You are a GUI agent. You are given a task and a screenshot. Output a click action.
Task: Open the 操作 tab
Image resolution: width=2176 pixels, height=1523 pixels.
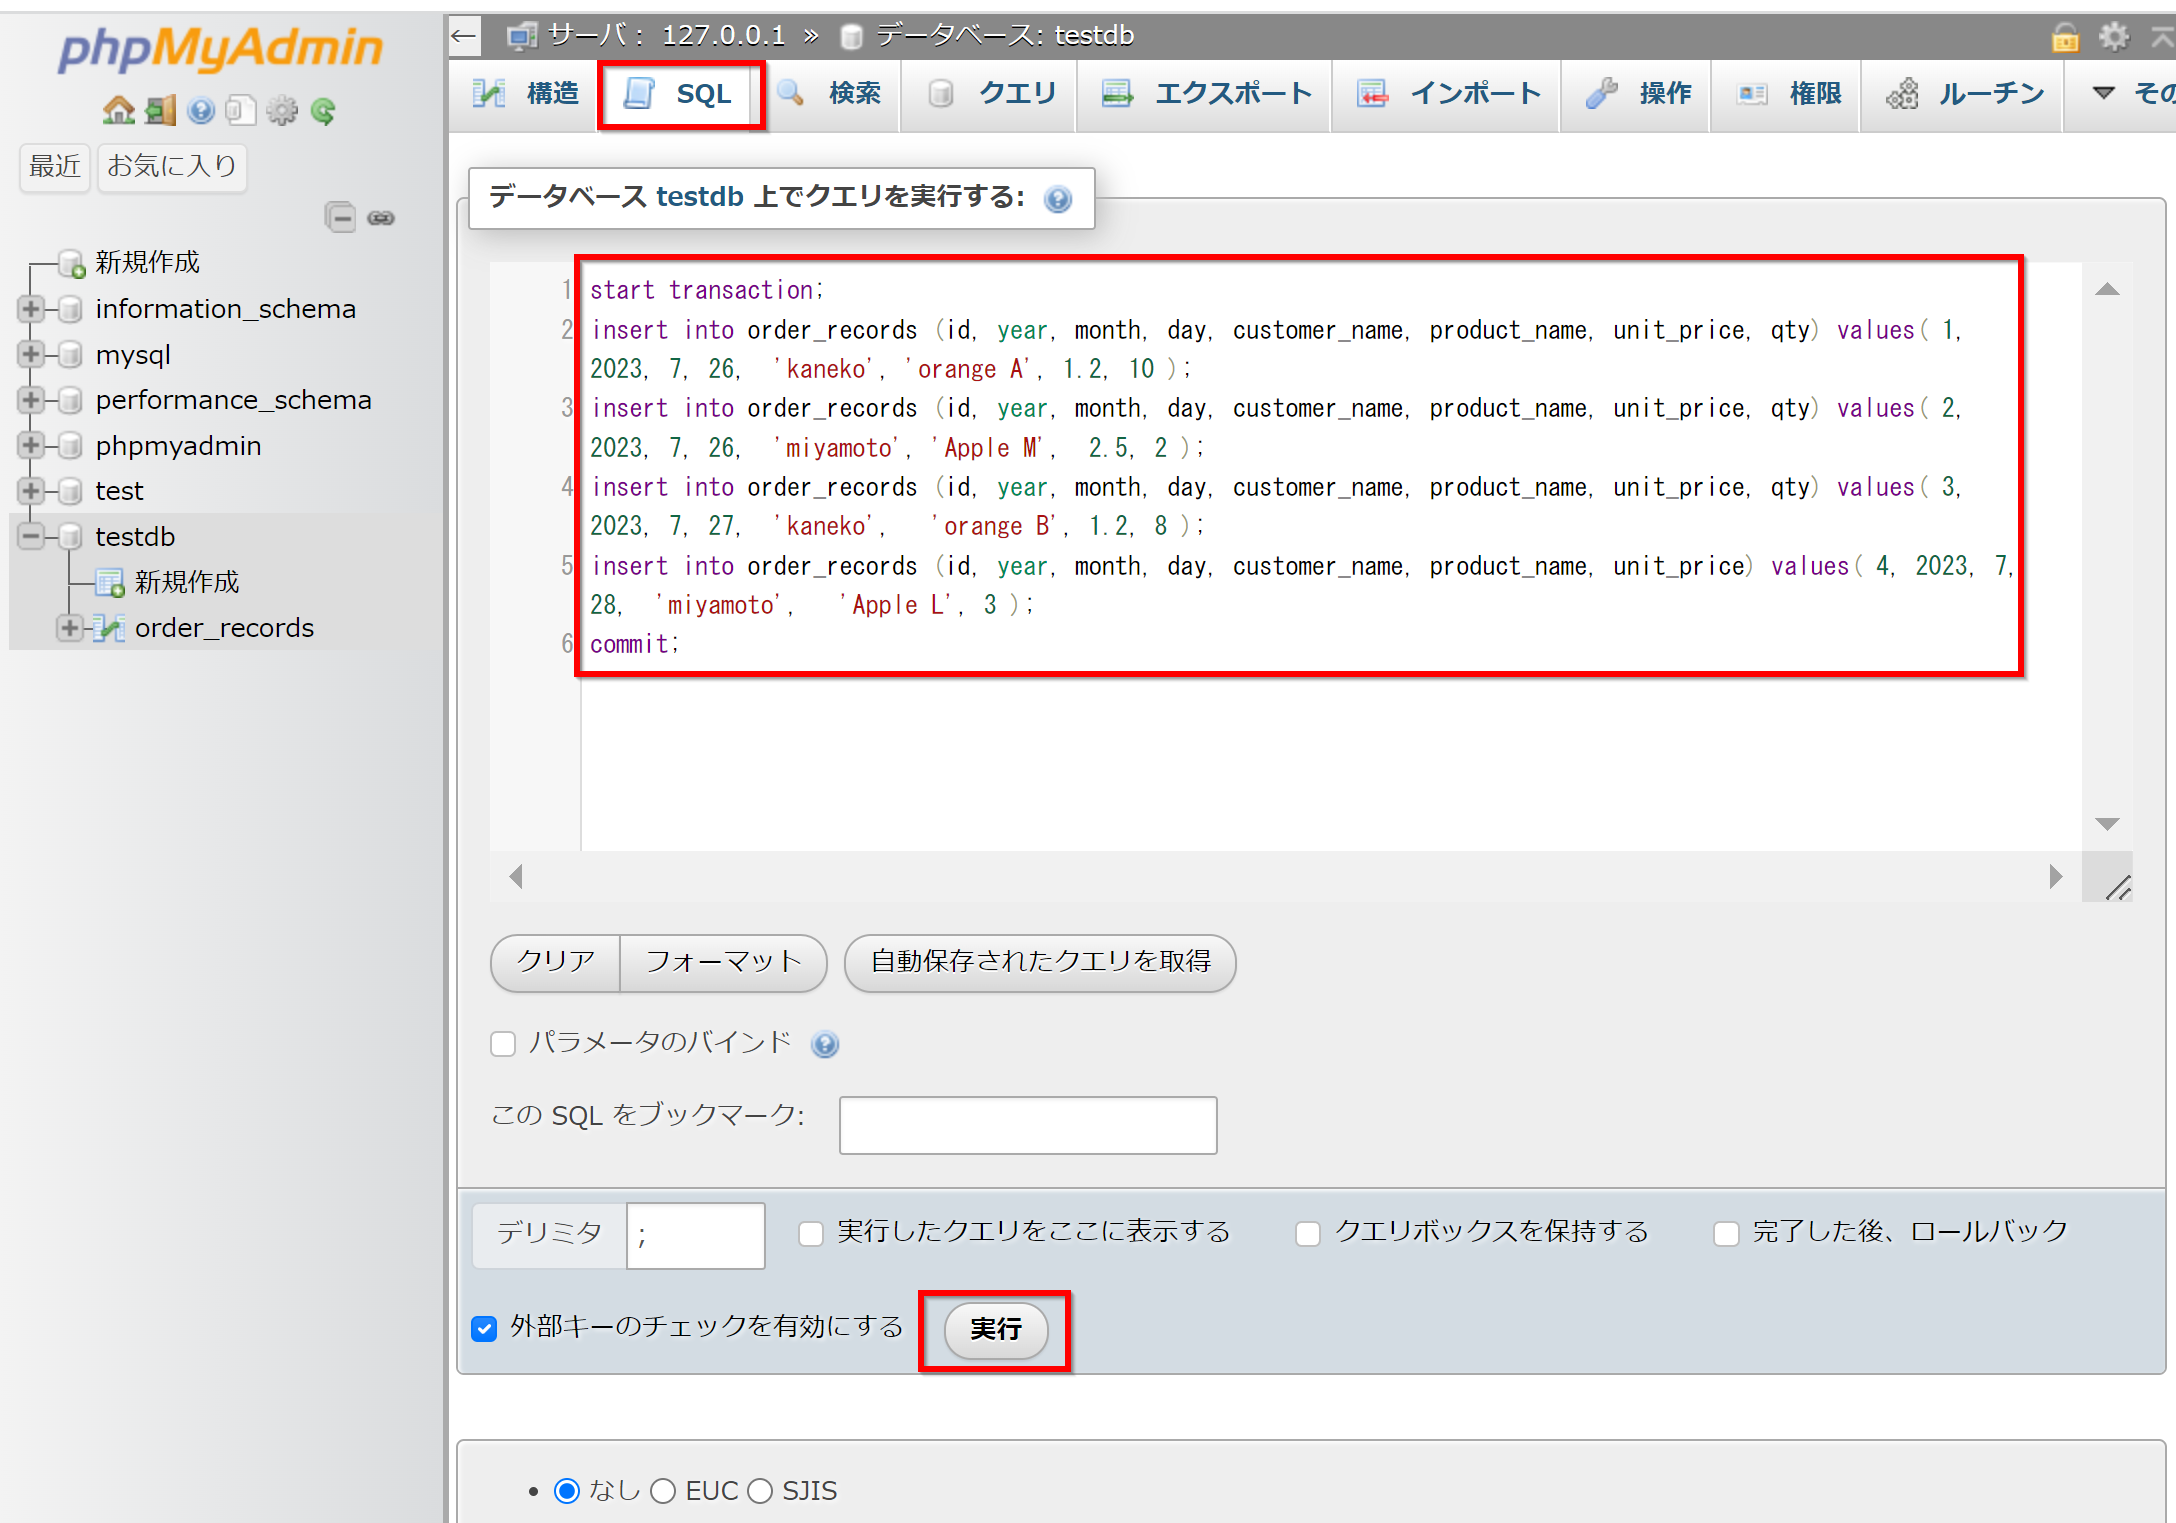click(1638, 94)
